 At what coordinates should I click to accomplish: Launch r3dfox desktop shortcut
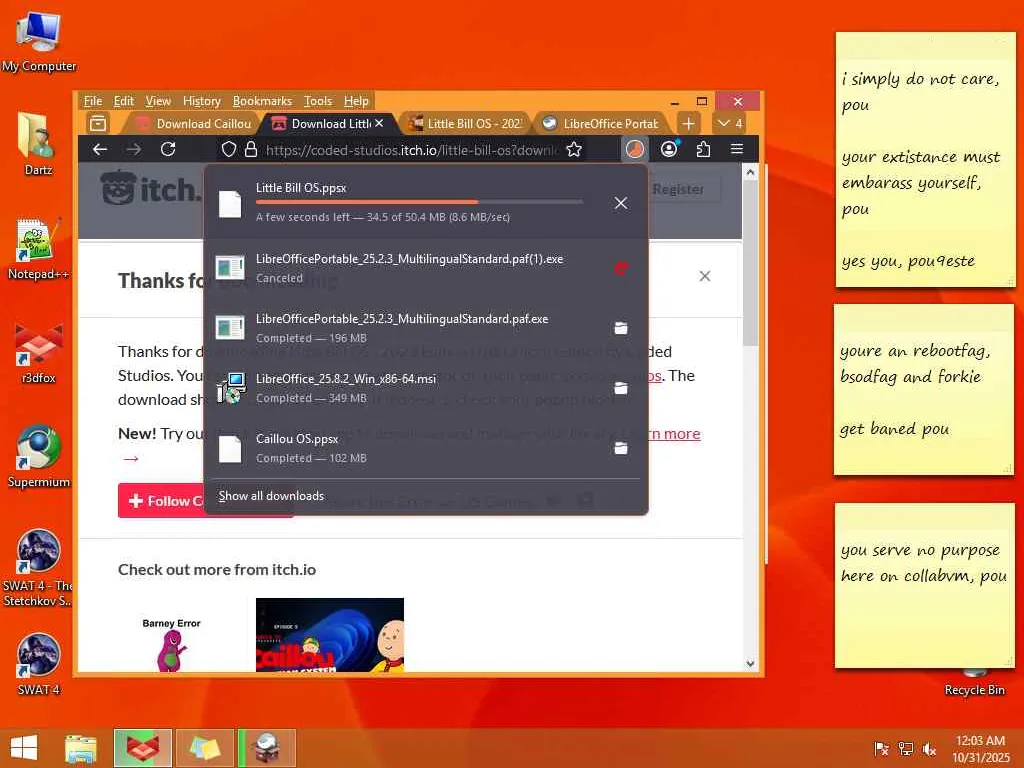pos(38,353)
